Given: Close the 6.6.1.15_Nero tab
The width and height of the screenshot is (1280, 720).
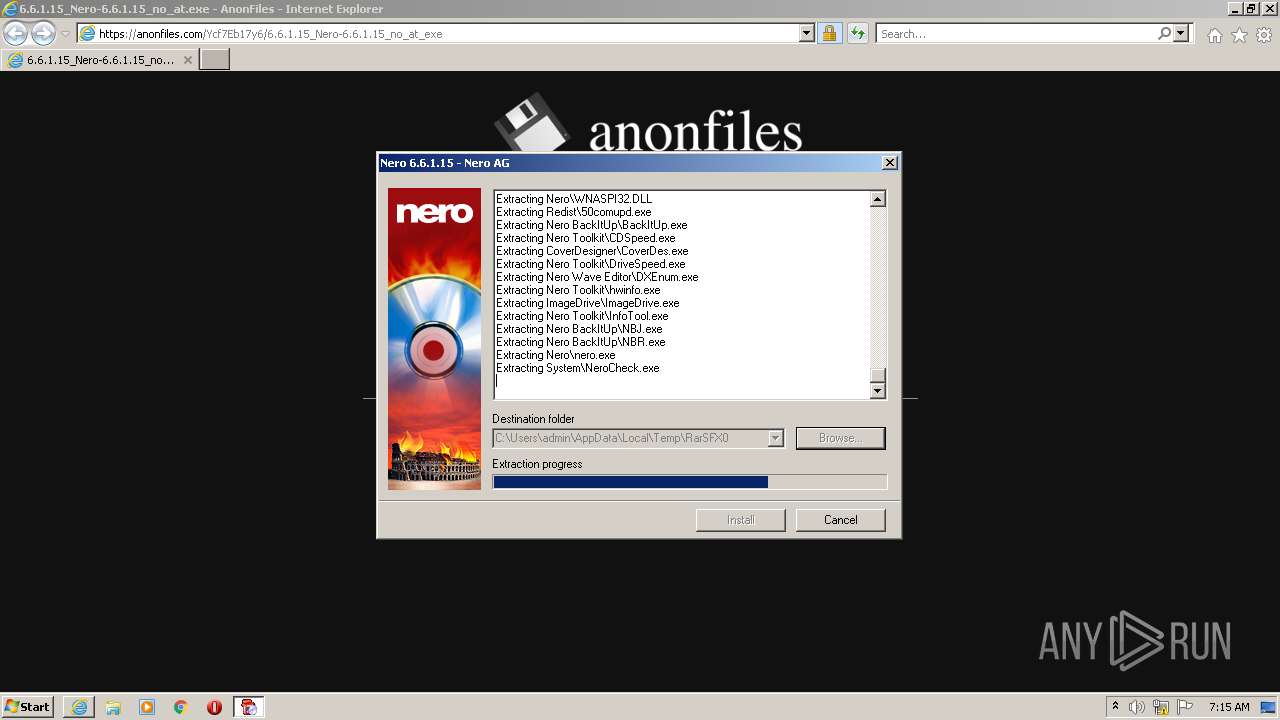Looking at the screenshot, I should pyautogui.click(x=188, y=60).
